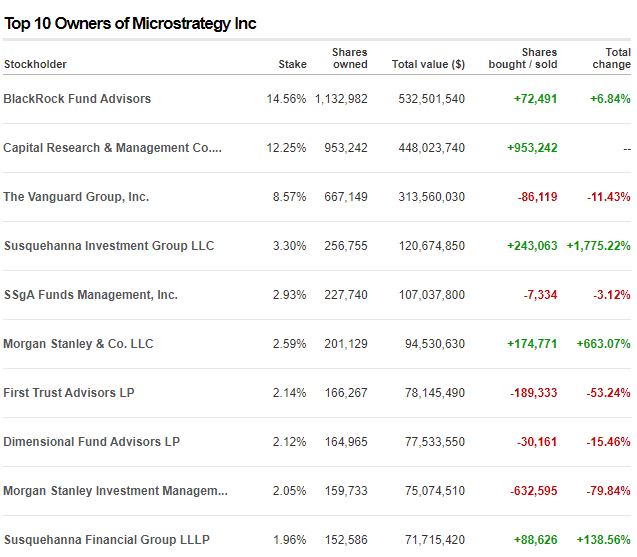The image size is (637, 557).
Task: Select total value 71,715,420
Action: pos(435,540)
